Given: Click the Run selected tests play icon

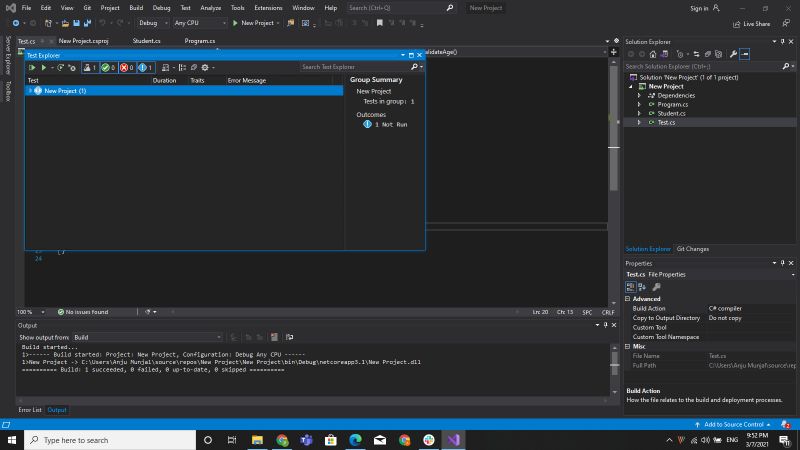Looking at the screenshot, I should point(44,67).
